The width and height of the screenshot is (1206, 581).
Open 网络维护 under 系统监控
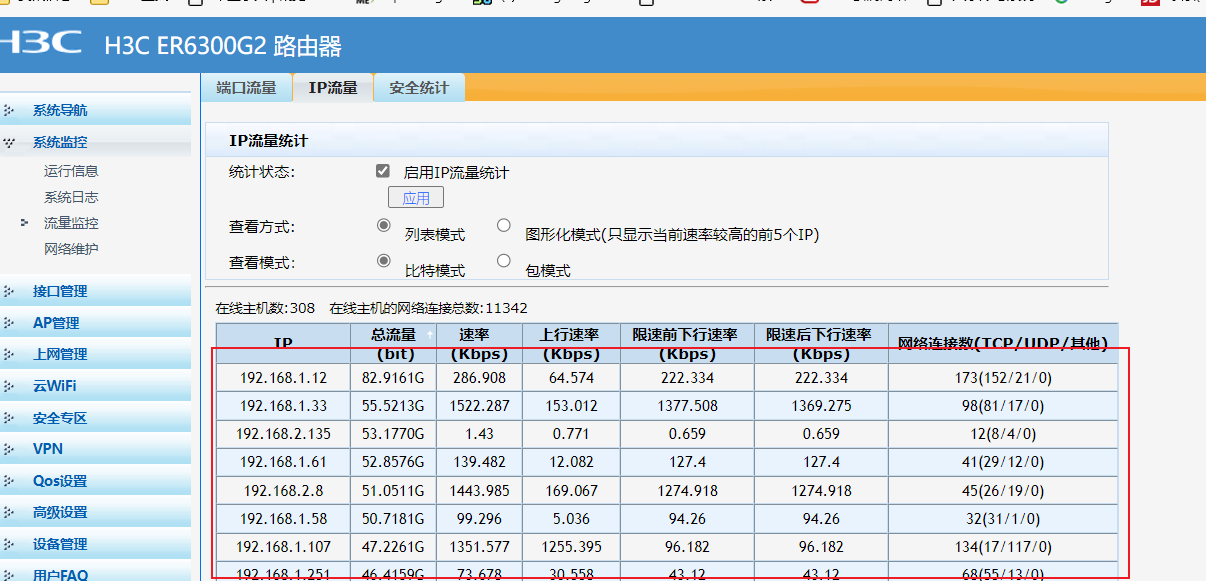[x=71, y=249]
